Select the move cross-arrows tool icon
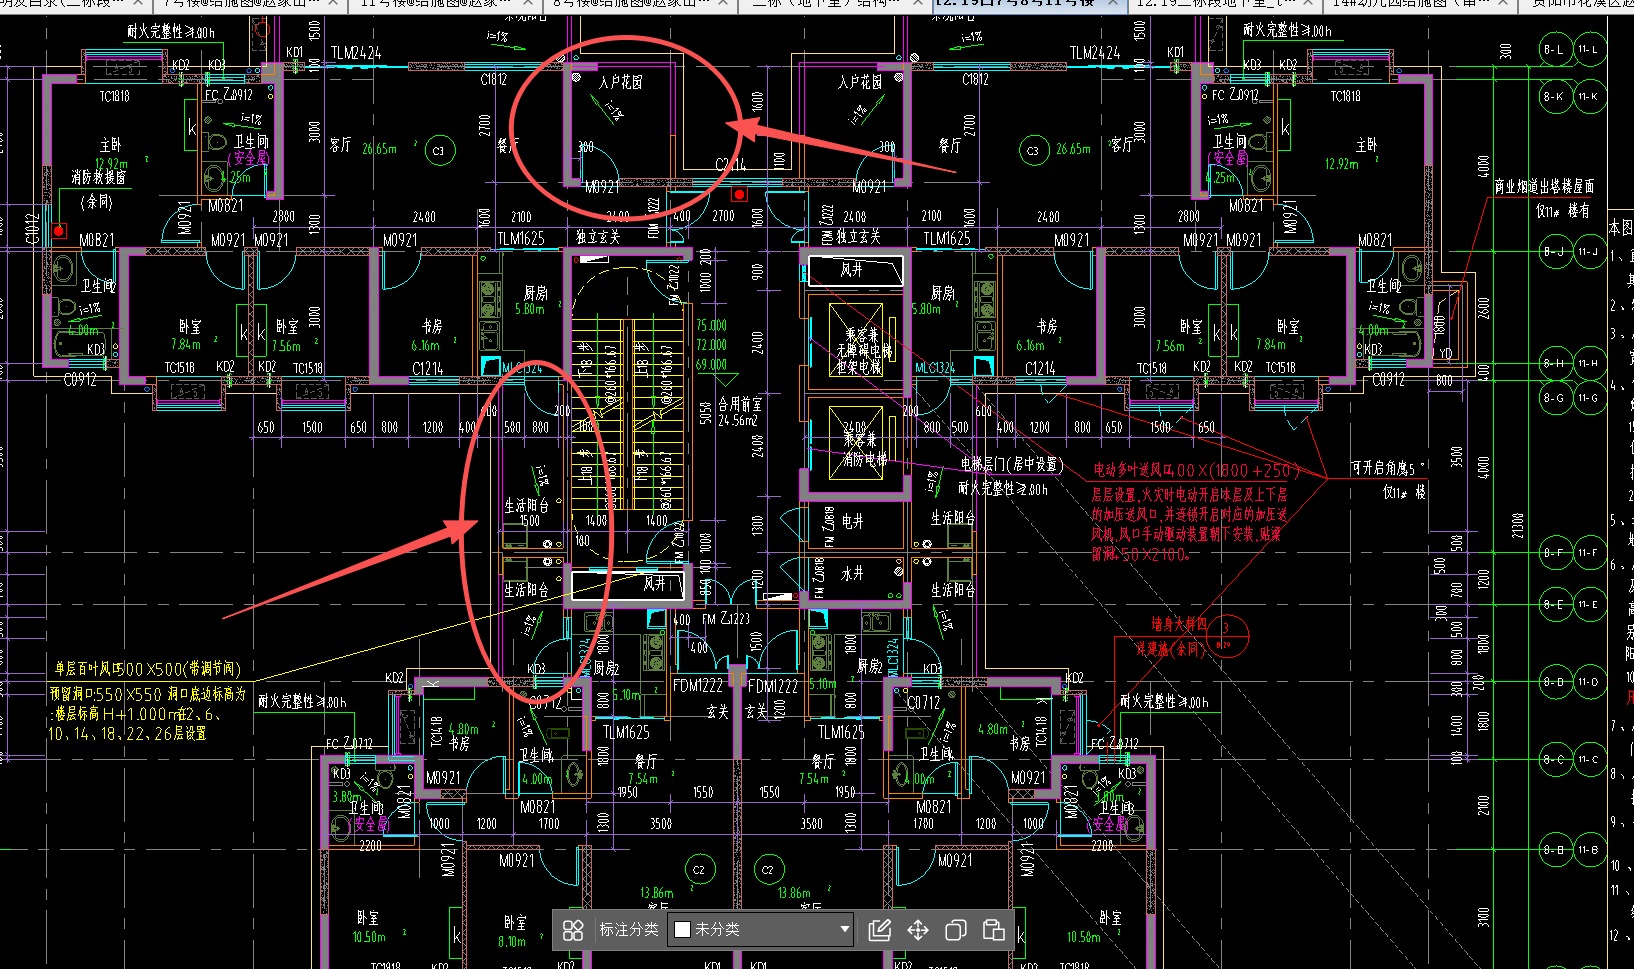This screenshot has width=1634, height=969. (918, 930)
